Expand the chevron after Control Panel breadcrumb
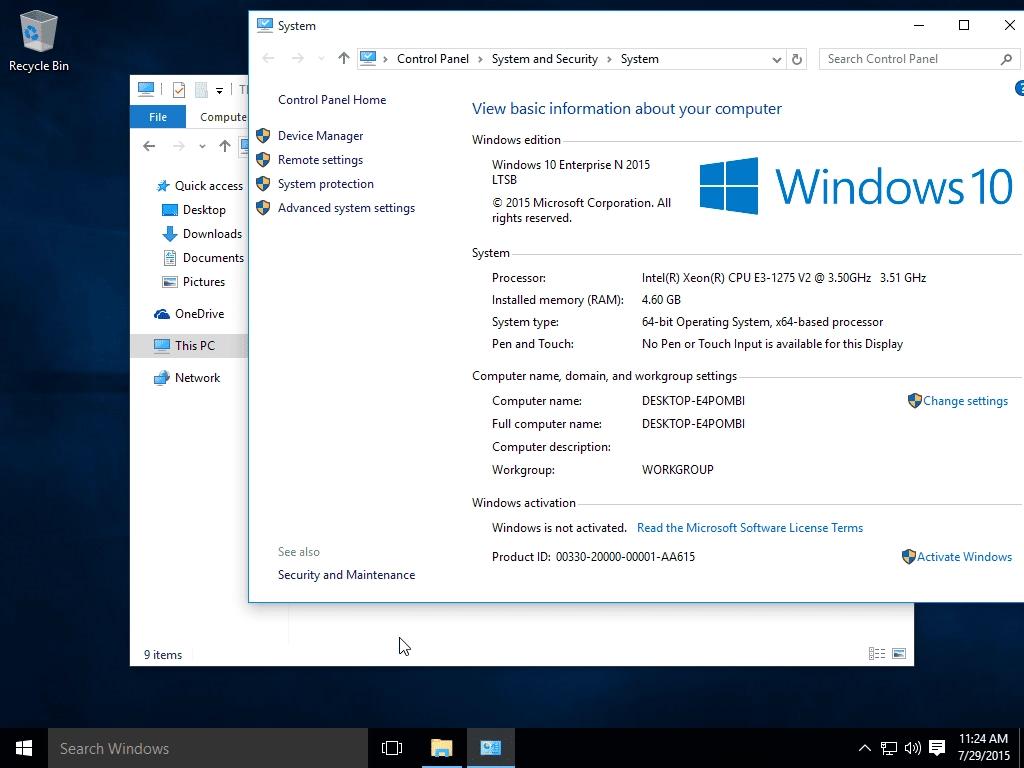 coord(480,59)
